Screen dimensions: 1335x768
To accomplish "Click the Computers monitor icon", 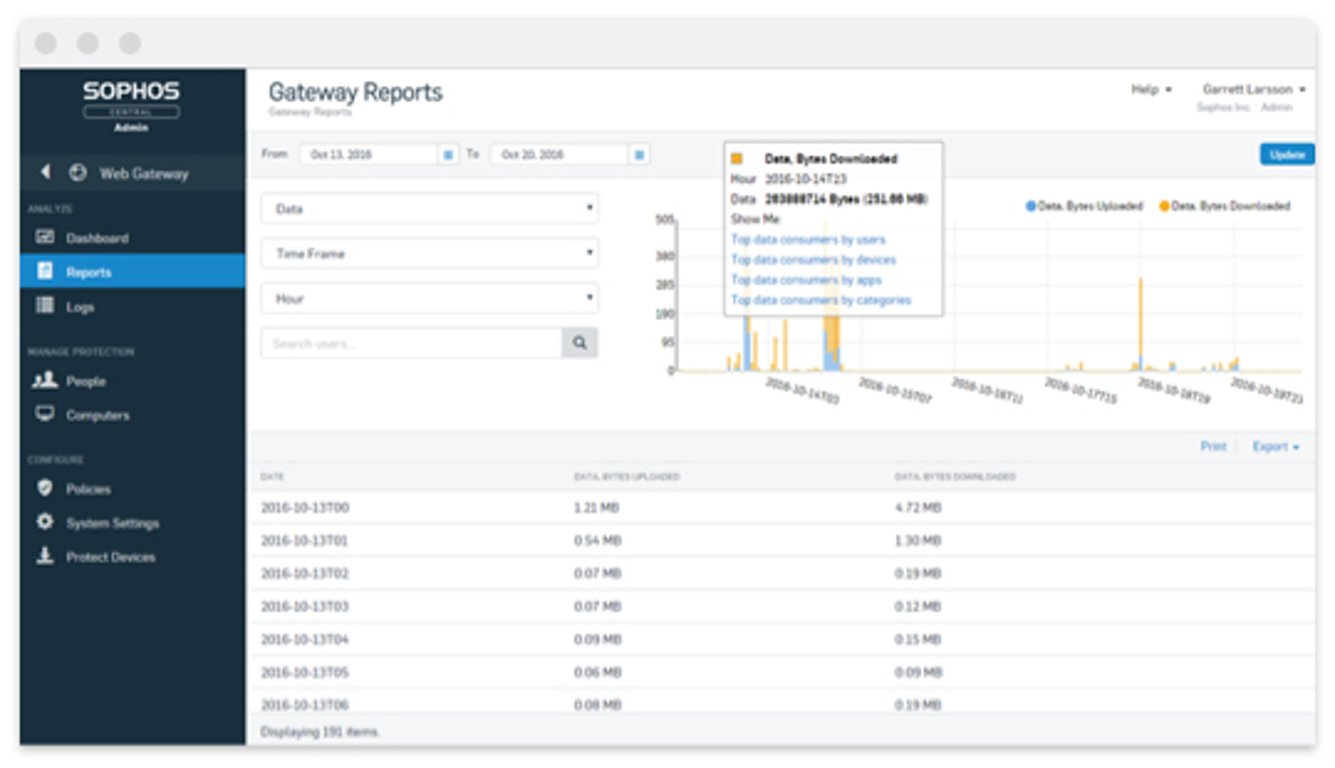I will tap(45, 414).
